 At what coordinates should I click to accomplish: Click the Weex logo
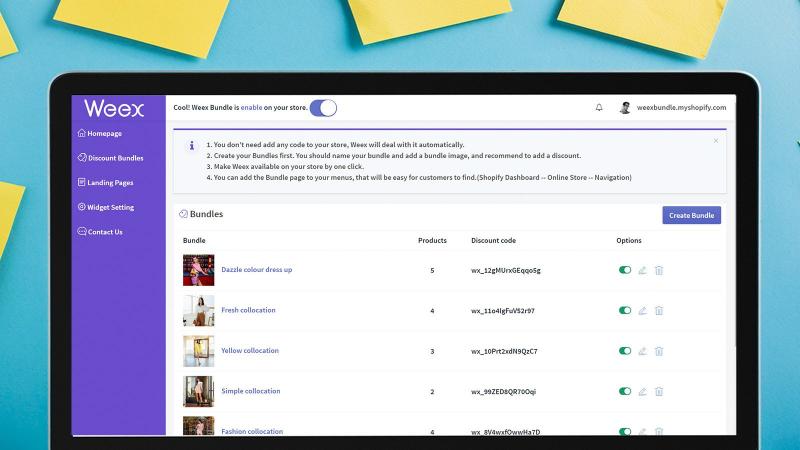pyautogui.click(x=114, y=109)
